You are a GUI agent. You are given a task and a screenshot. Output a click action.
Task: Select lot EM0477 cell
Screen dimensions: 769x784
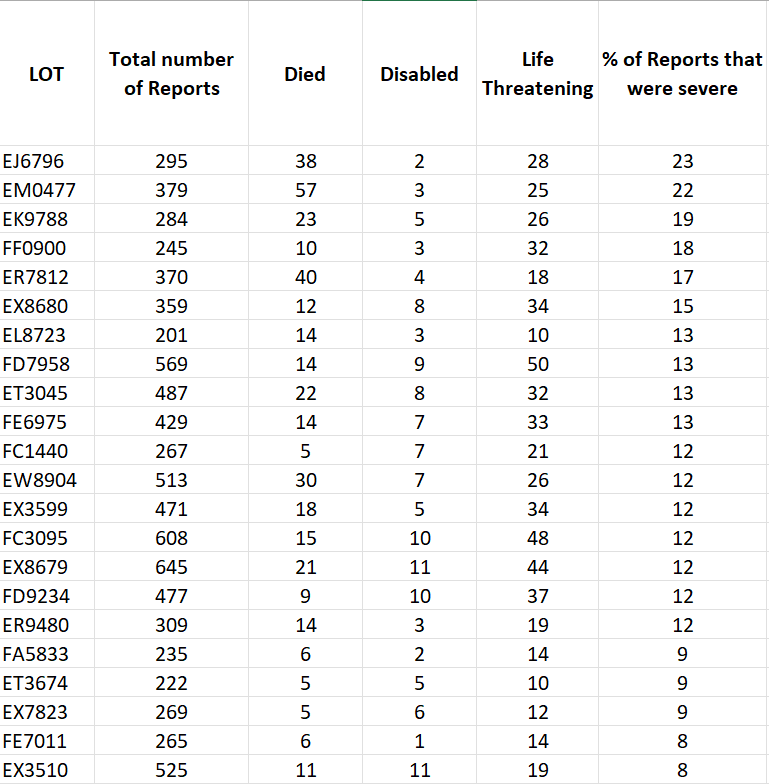pos(46,190)
